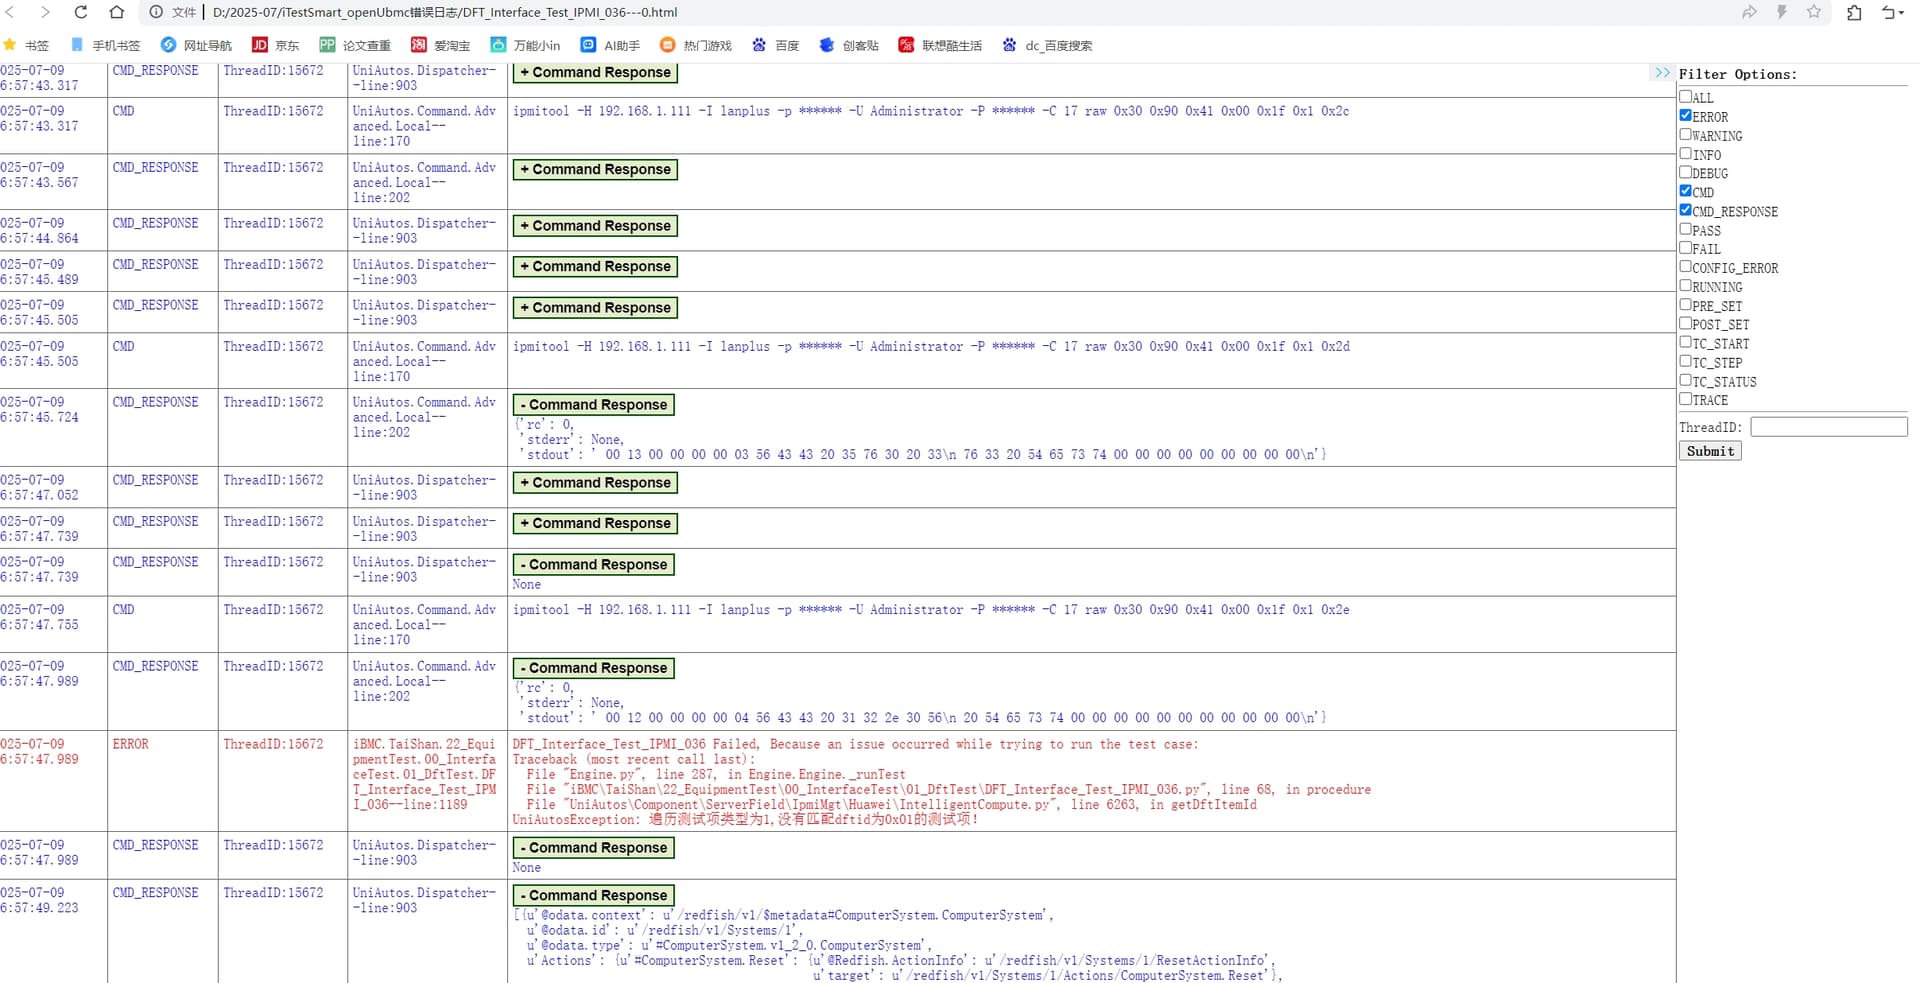This screenshot has height=983, width=1920.
Task: Open the 论文查重 bookmark
Action: 355,45
